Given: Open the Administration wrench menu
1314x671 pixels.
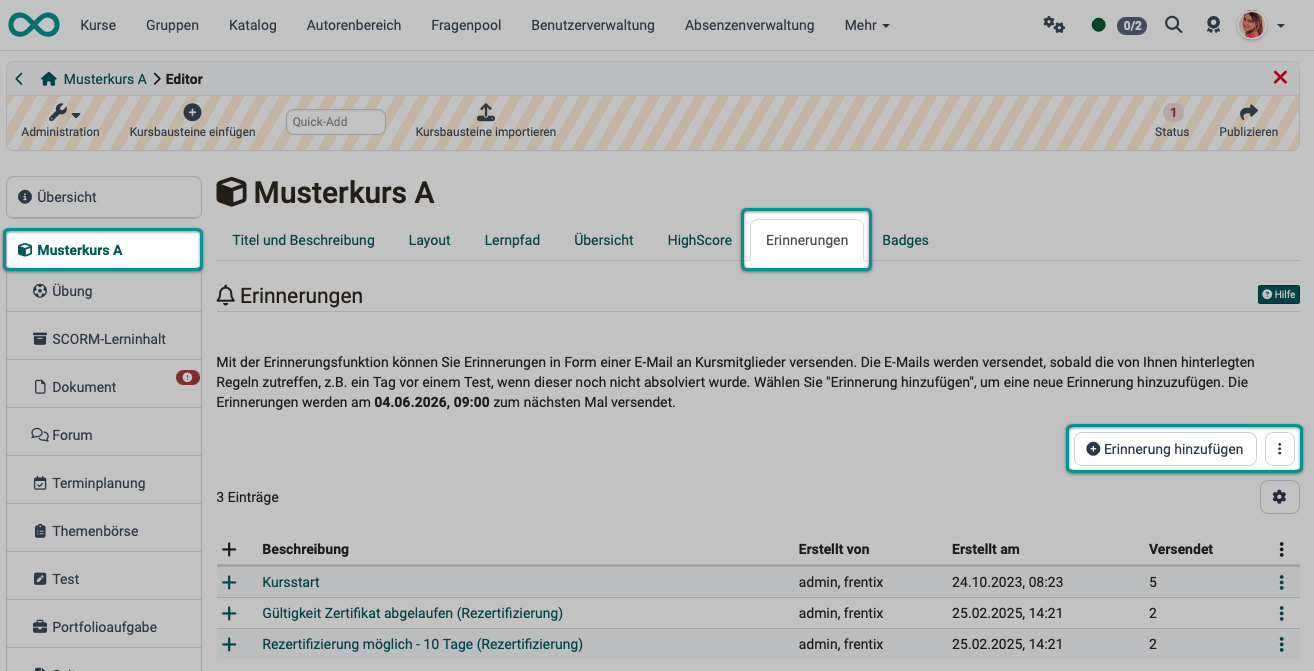Looking at the screenshot, I should [61, 121].
